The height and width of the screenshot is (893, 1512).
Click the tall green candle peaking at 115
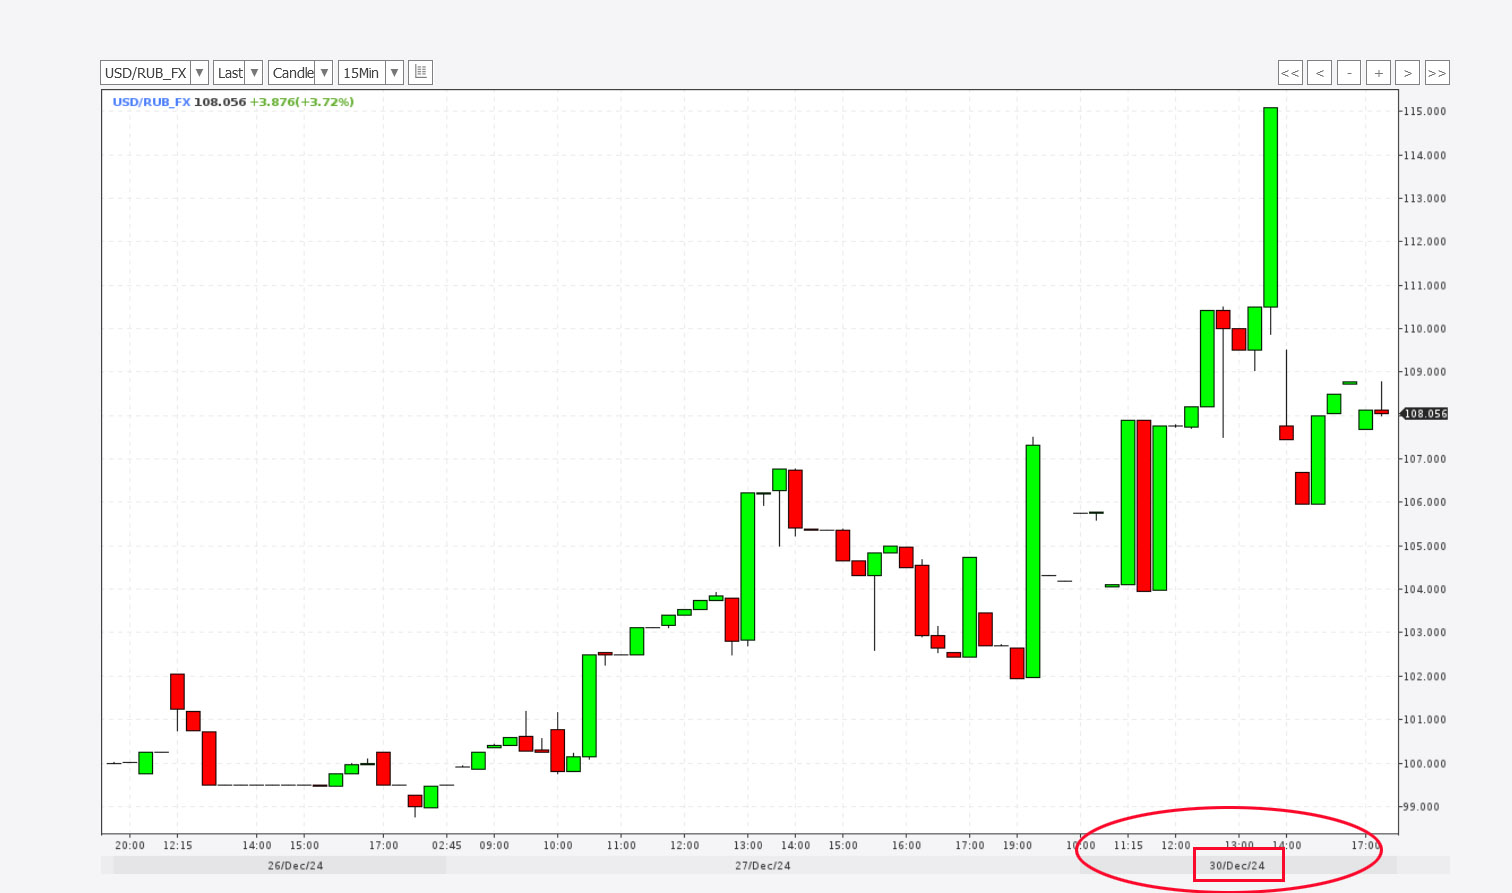1270,207
